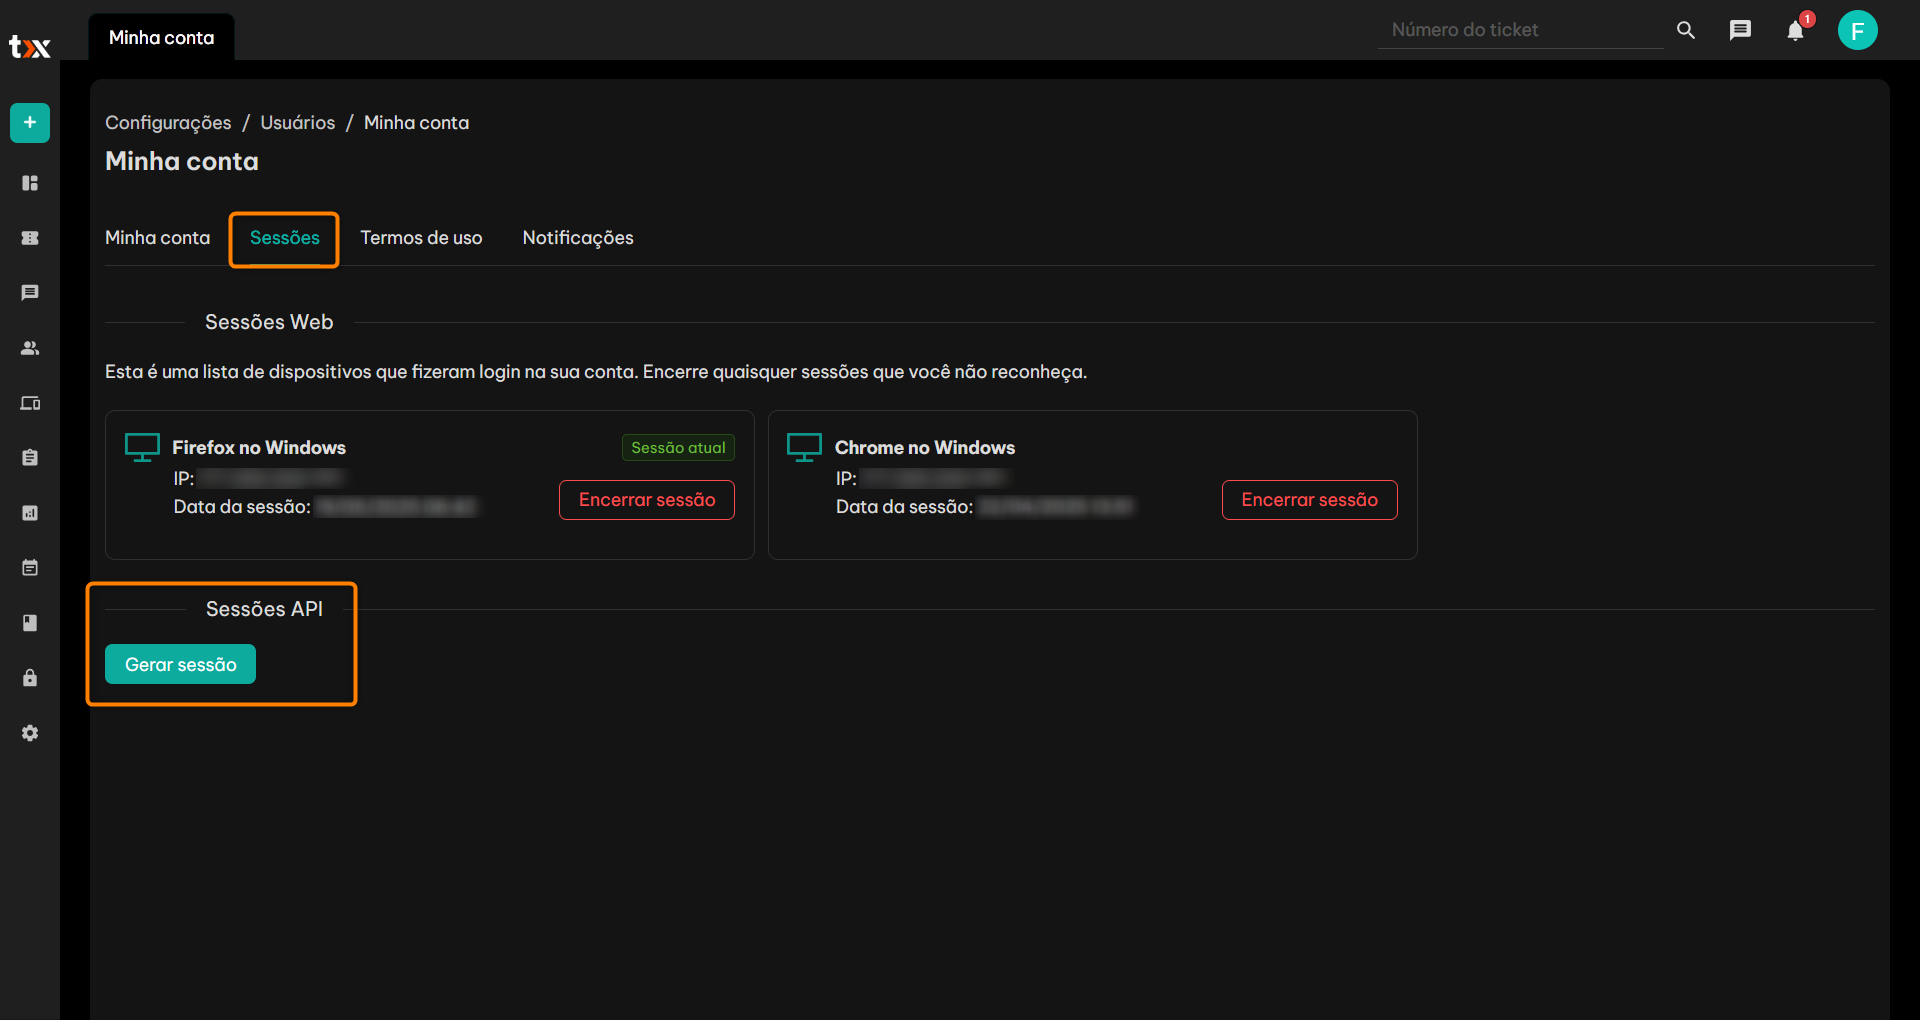Open the knowledge book icon in sidebar

[30, 623]
